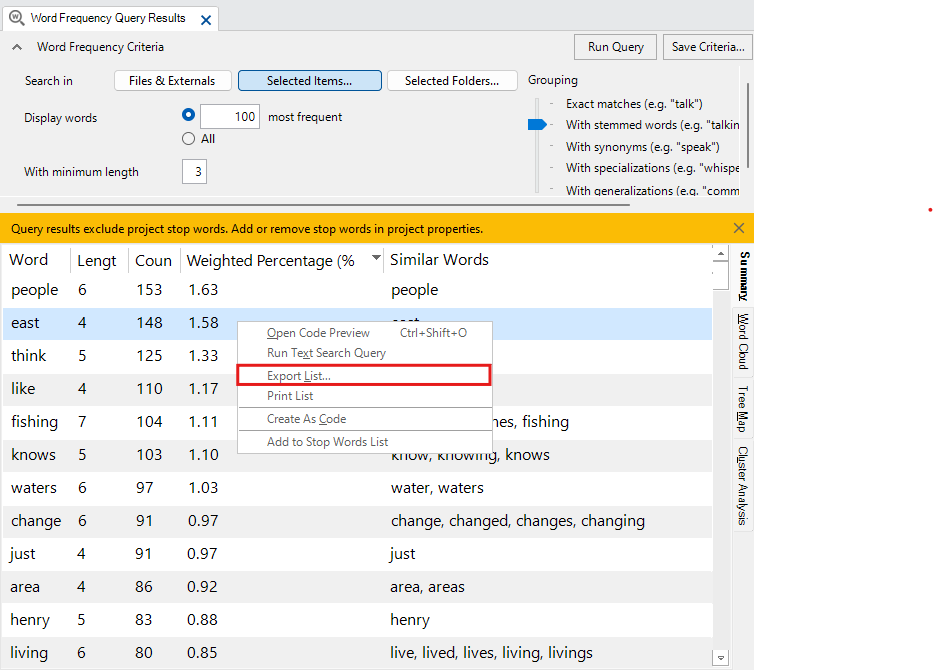Click the 100 most frequent input field

(230, 117)
